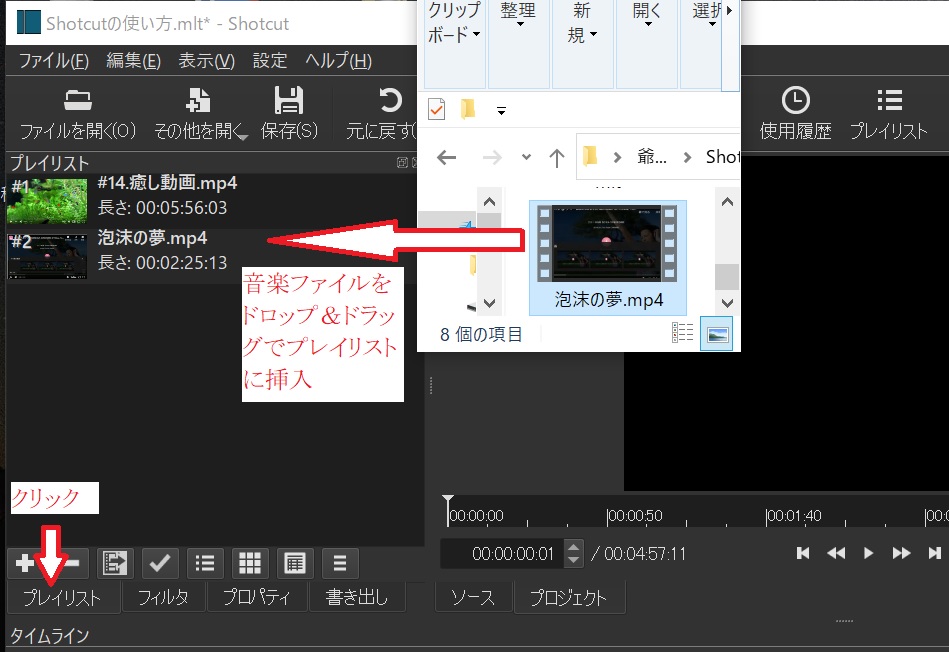Update playlist entry with the checkmark icon

pyautogui.click(x=160, y=562)
